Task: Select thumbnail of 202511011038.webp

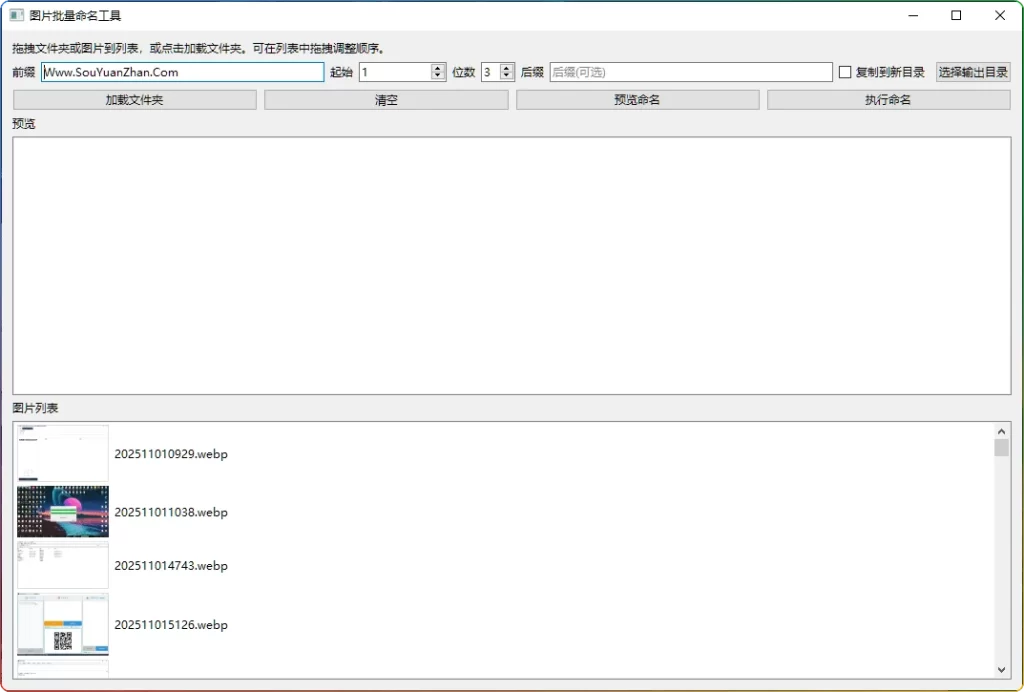Action: (x=63, y=512)
